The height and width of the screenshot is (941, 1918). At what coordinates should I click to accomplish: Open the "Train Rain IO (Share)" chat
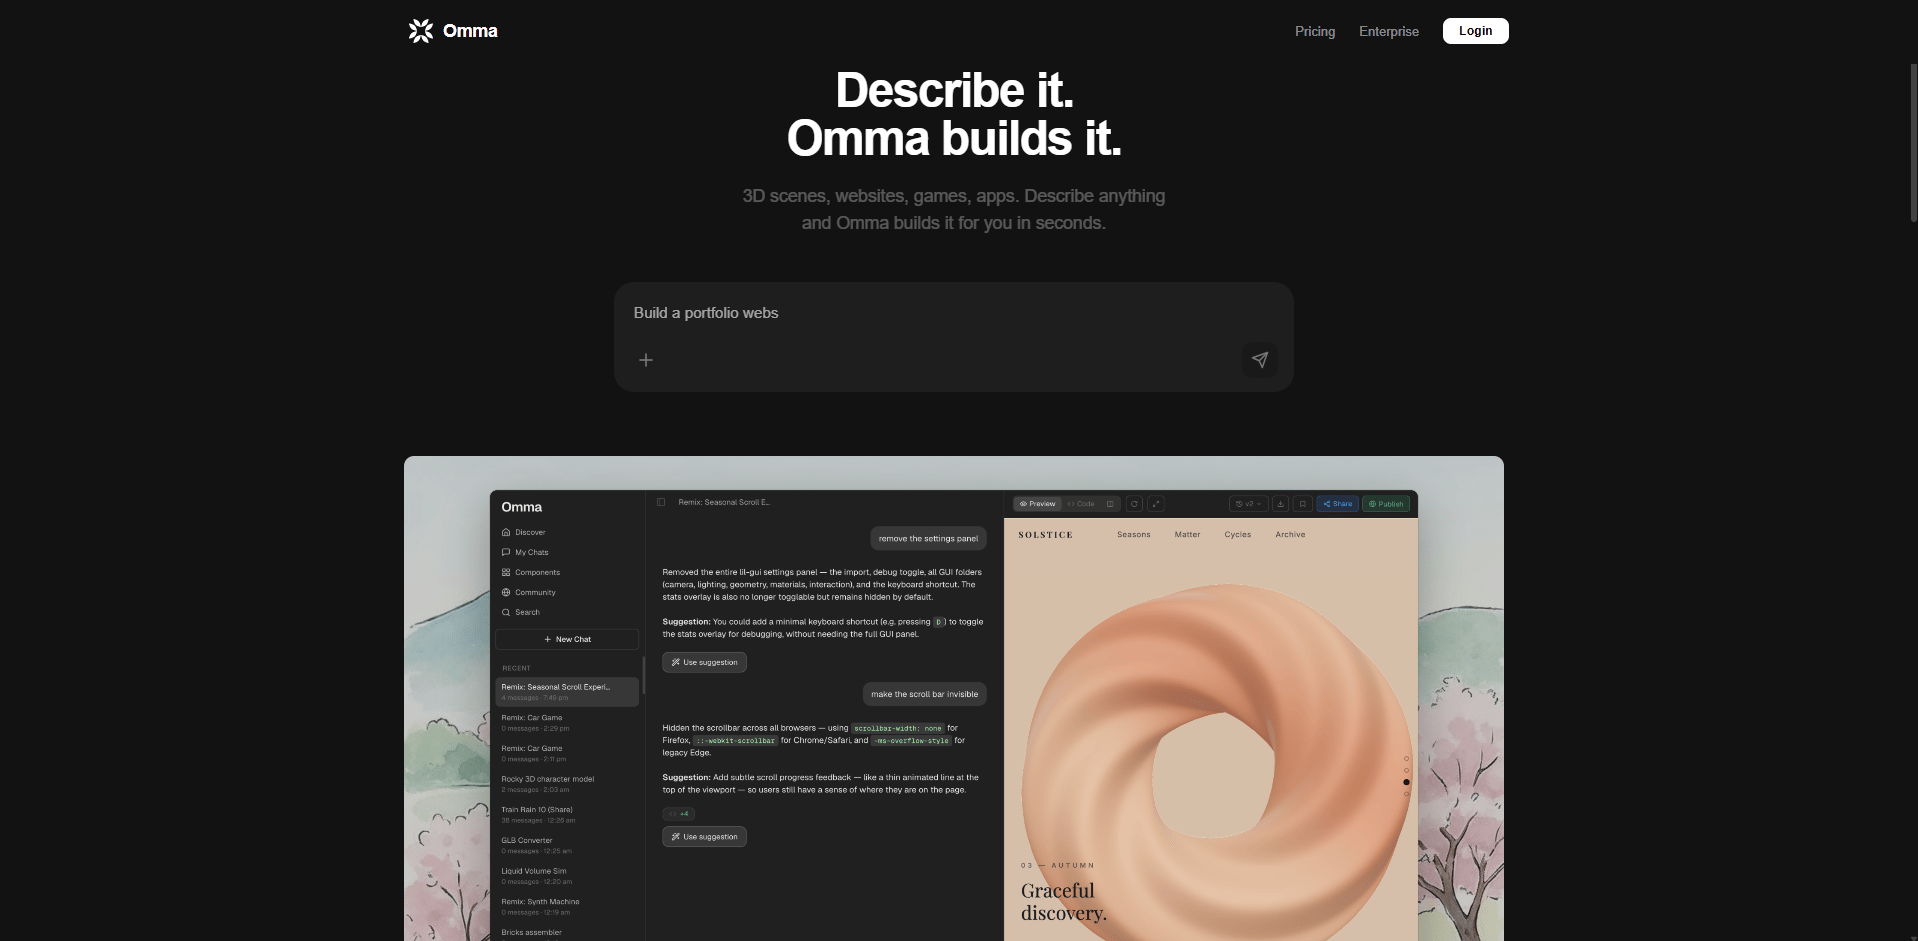[567, 815]
